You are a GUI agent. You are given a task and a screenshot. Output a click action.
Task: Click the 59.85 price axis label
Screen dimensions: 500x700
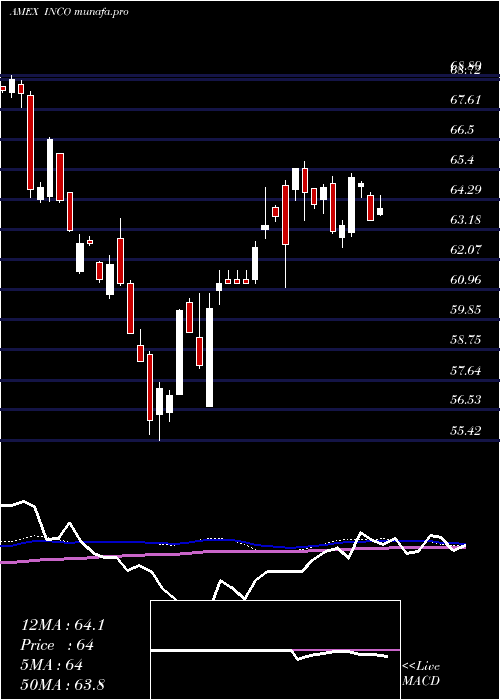[x=466, y=309]
